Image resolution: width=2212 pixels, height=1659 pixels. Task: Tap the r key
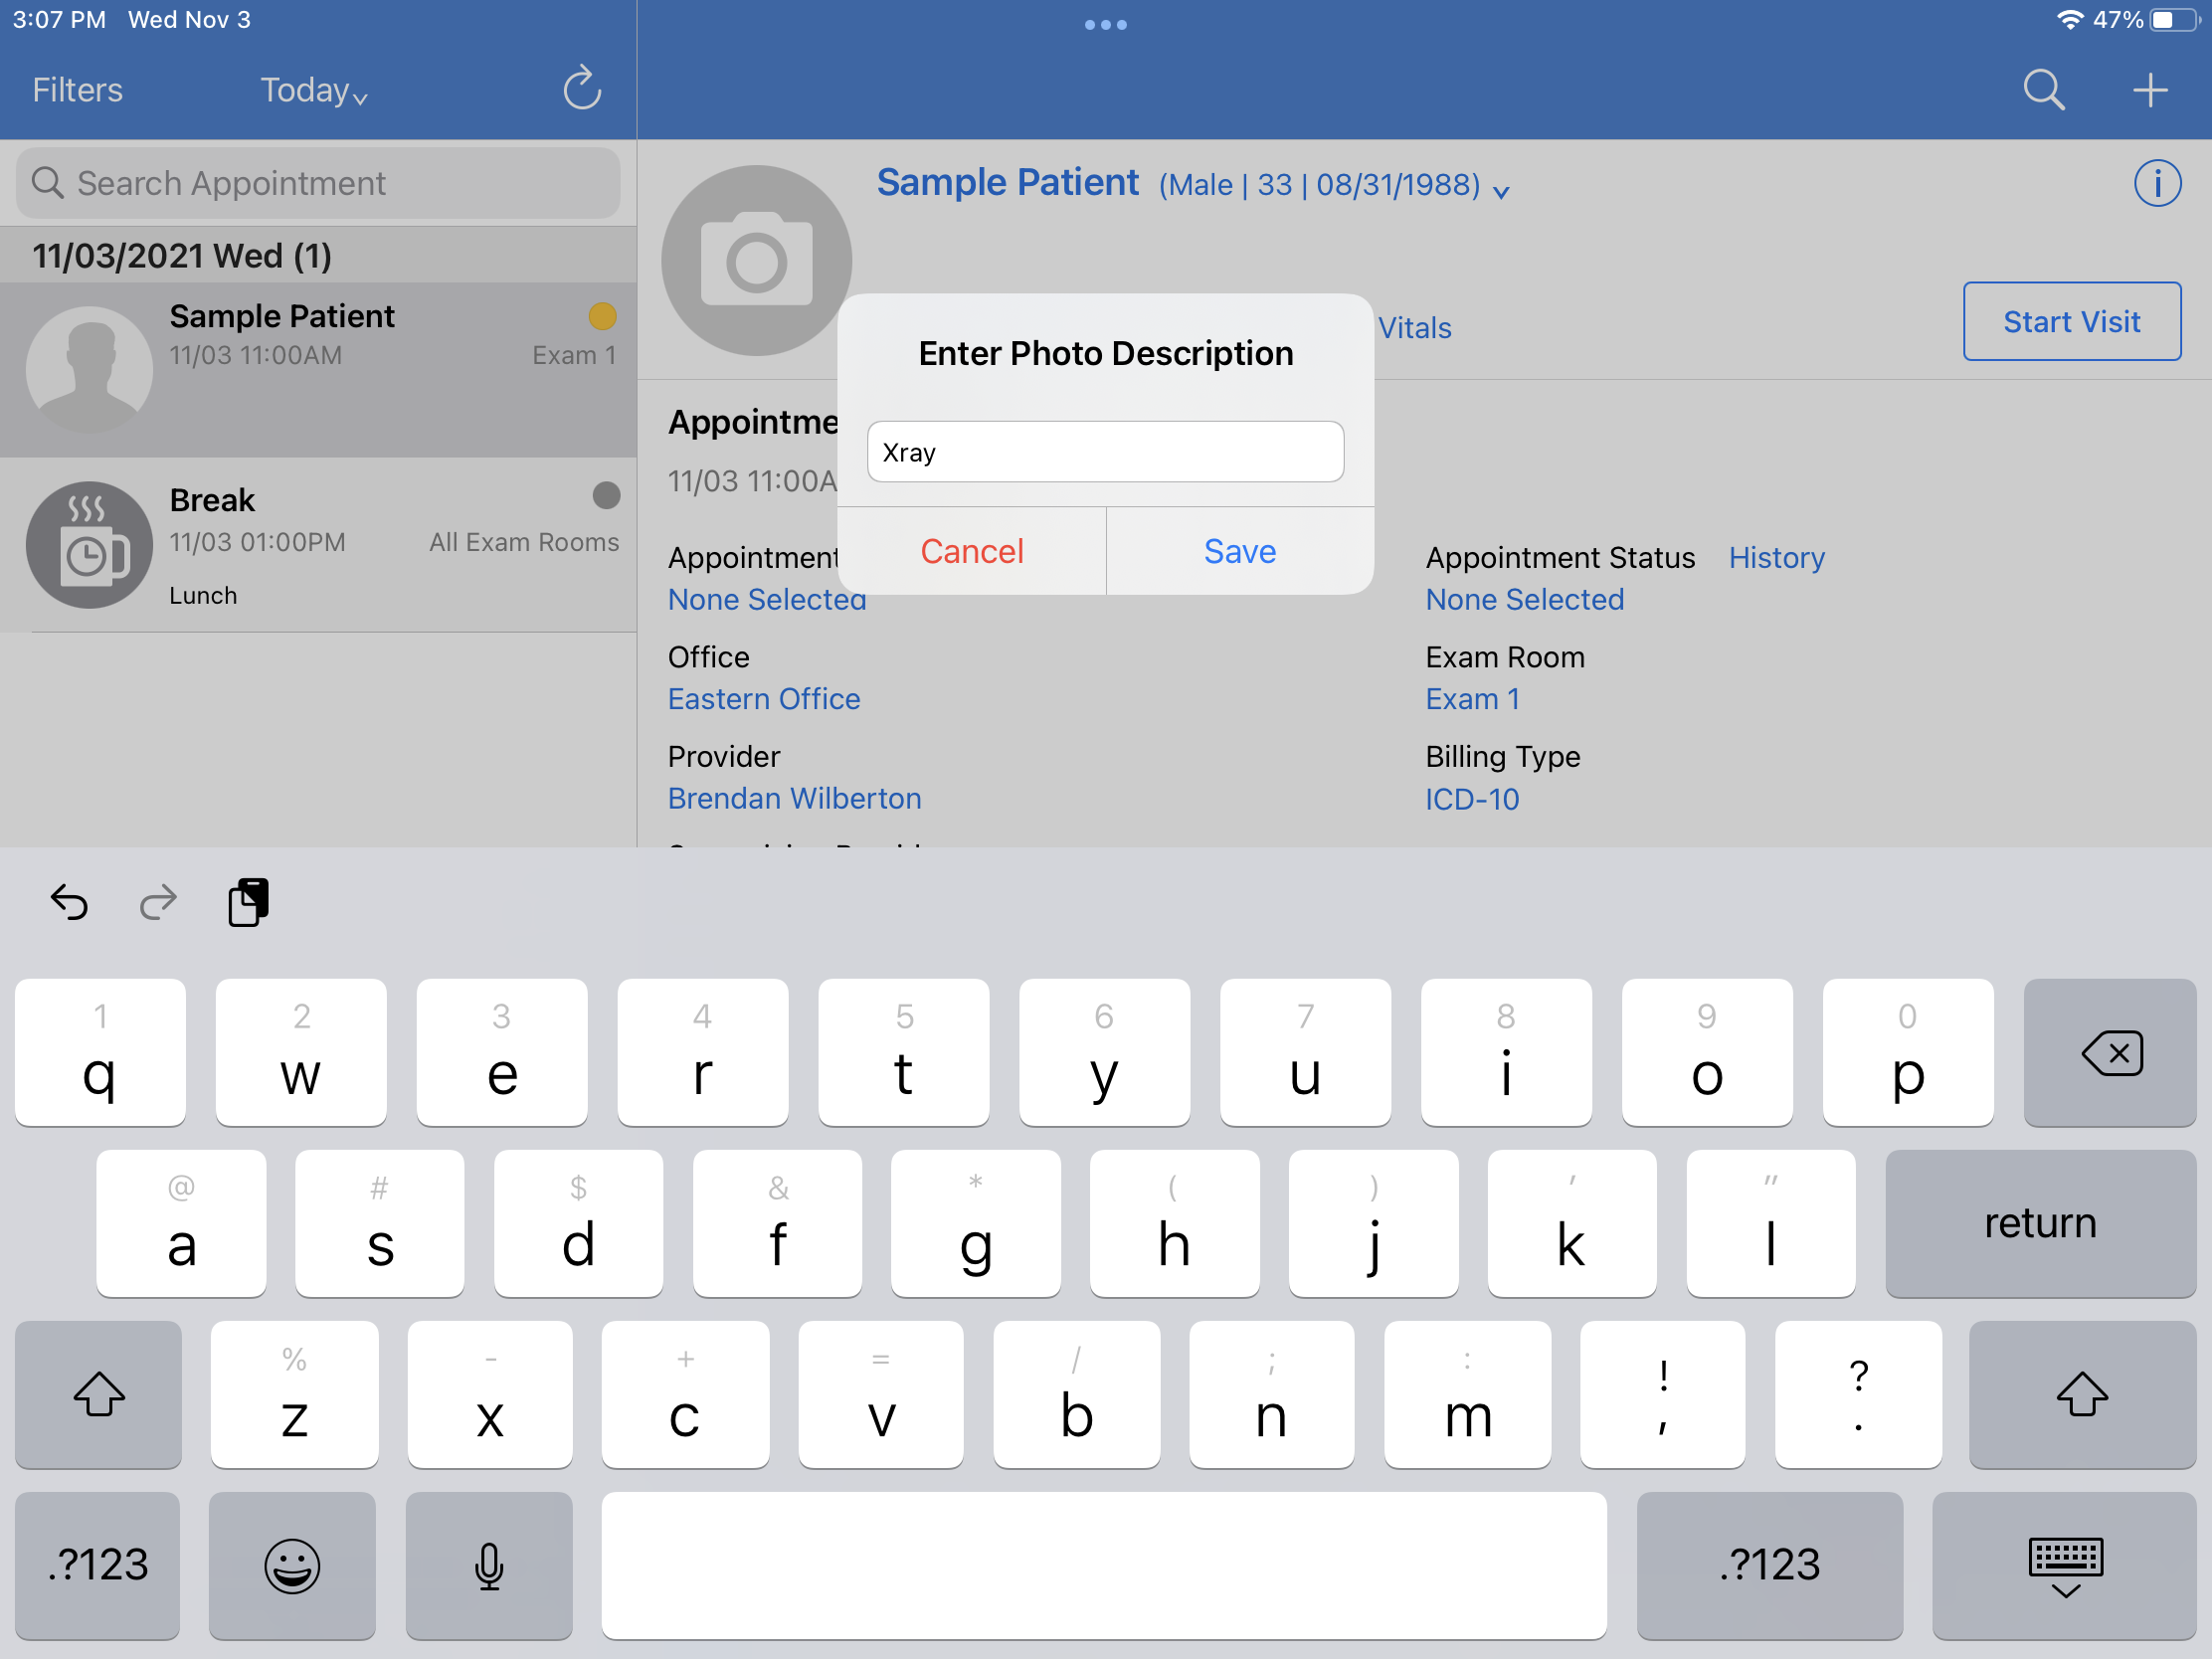703,1052
